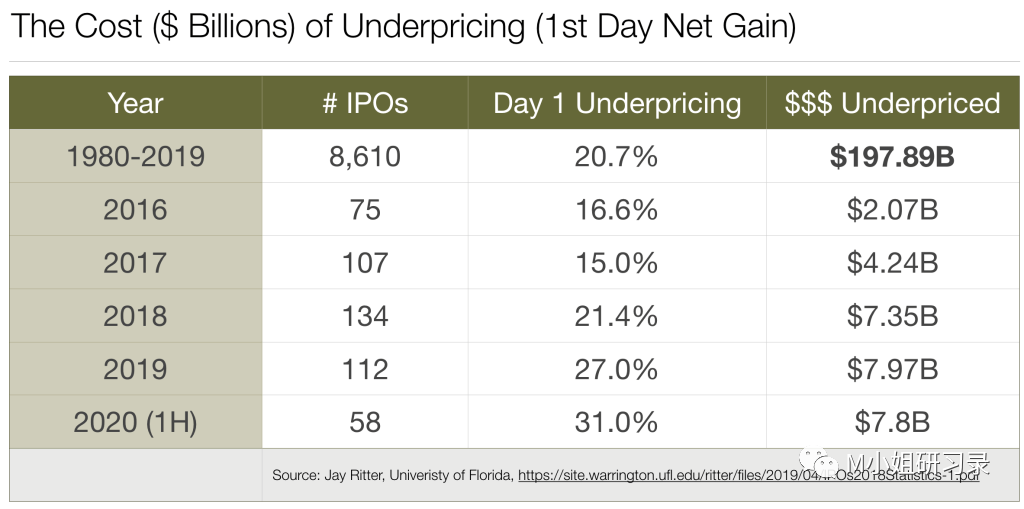Select the '1980-2019' year cell
This screenshot has height=509, width=1024.
[x=135, y=157]
